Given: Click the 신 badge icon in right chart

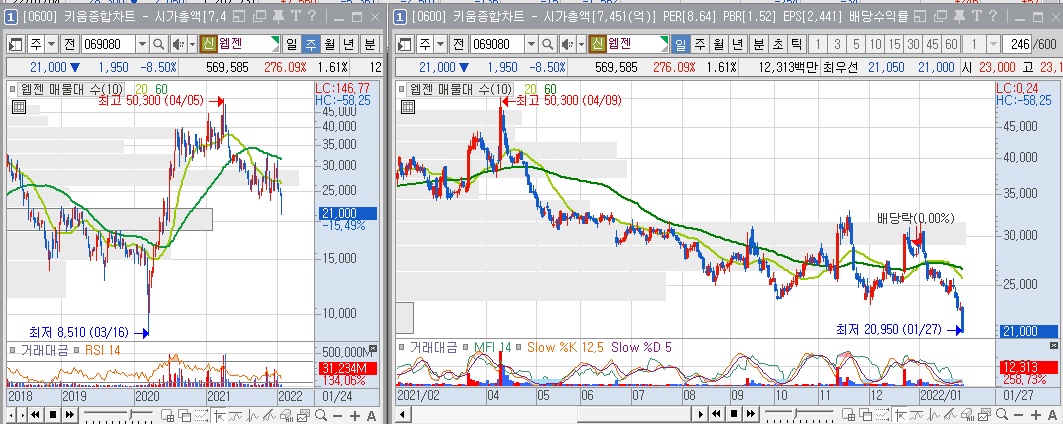Looking at the screenshot, I should click(597, 45).
